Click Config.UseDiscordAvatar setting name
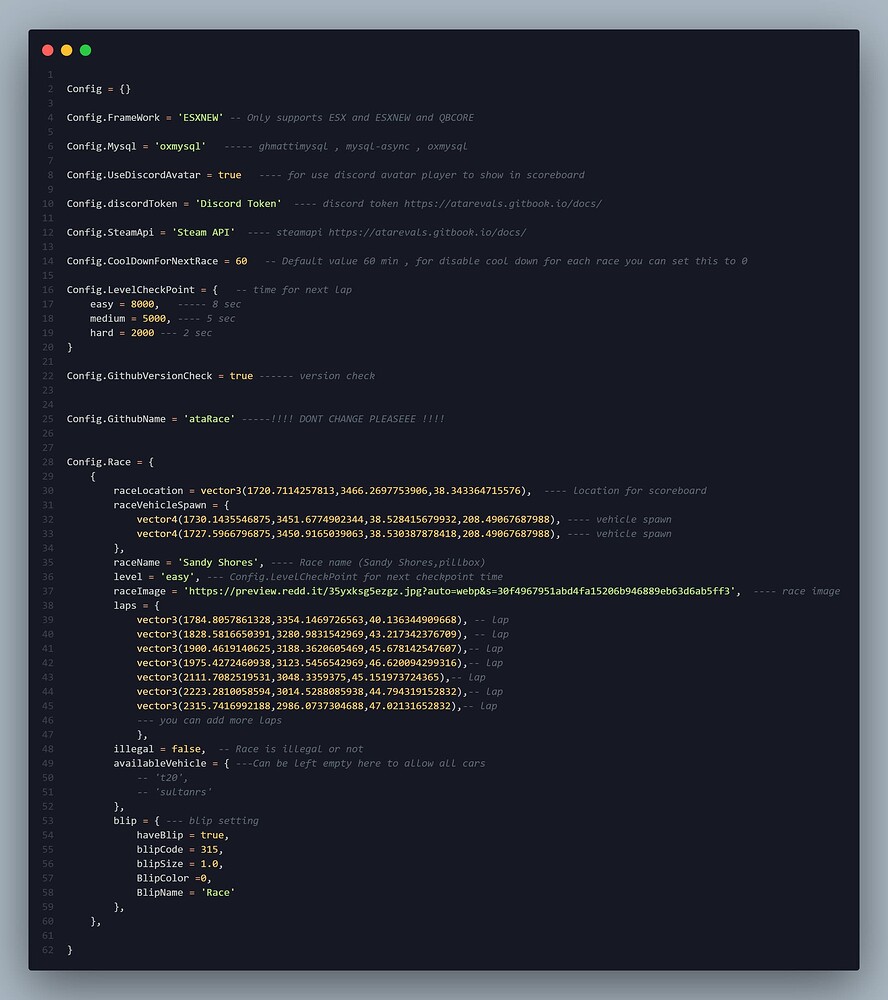Viewport: 888px width, 1000px height. click(133, 175)
